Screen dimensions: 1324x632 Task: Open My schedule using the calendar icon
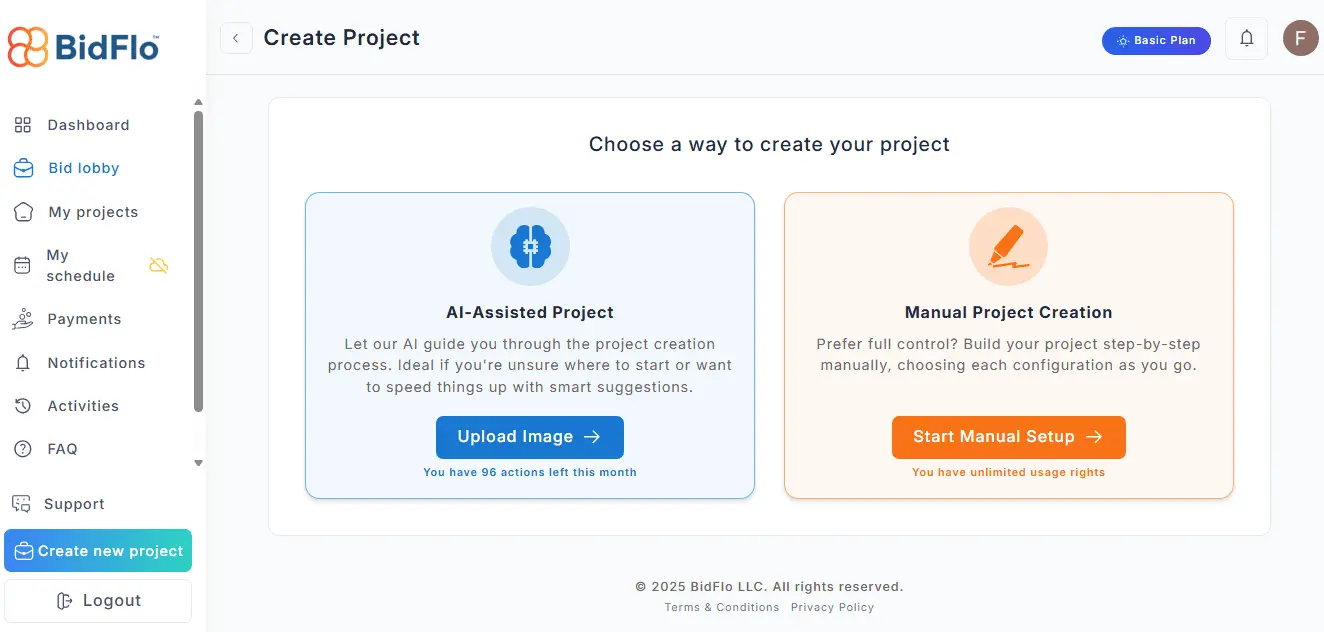(x=22, y=265)
